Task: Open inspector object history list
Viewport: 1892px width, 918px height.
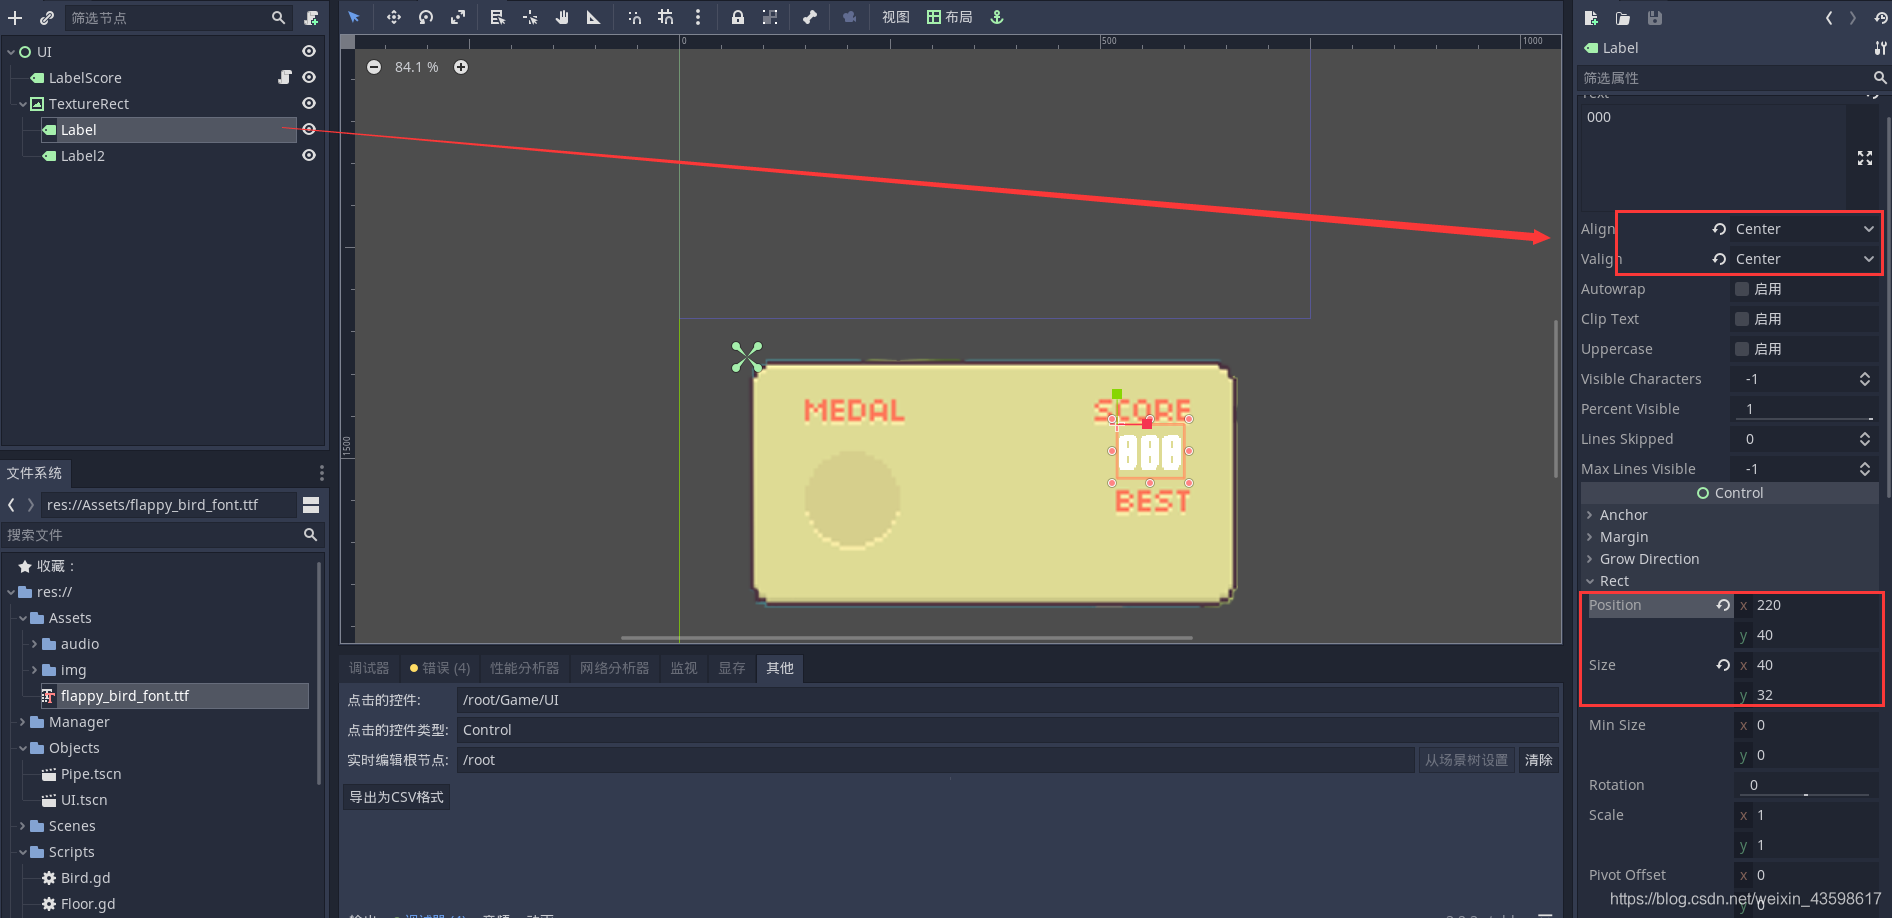Action: [1881, 18]
